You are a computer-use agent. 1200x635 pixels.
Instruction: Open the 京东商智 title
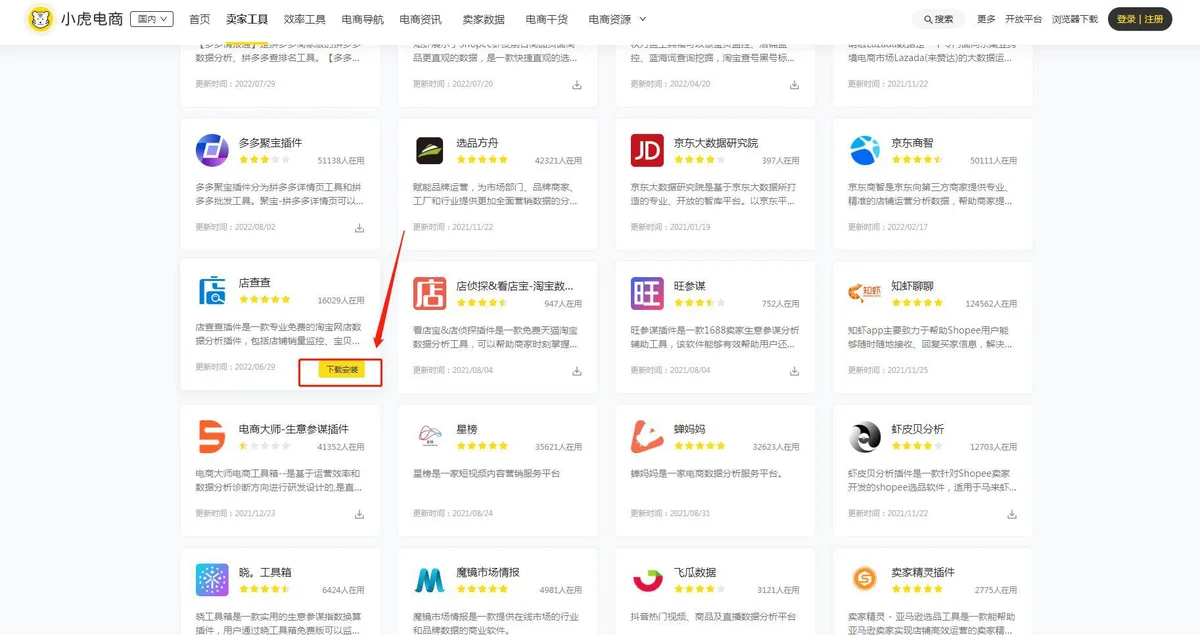[912, 143]
